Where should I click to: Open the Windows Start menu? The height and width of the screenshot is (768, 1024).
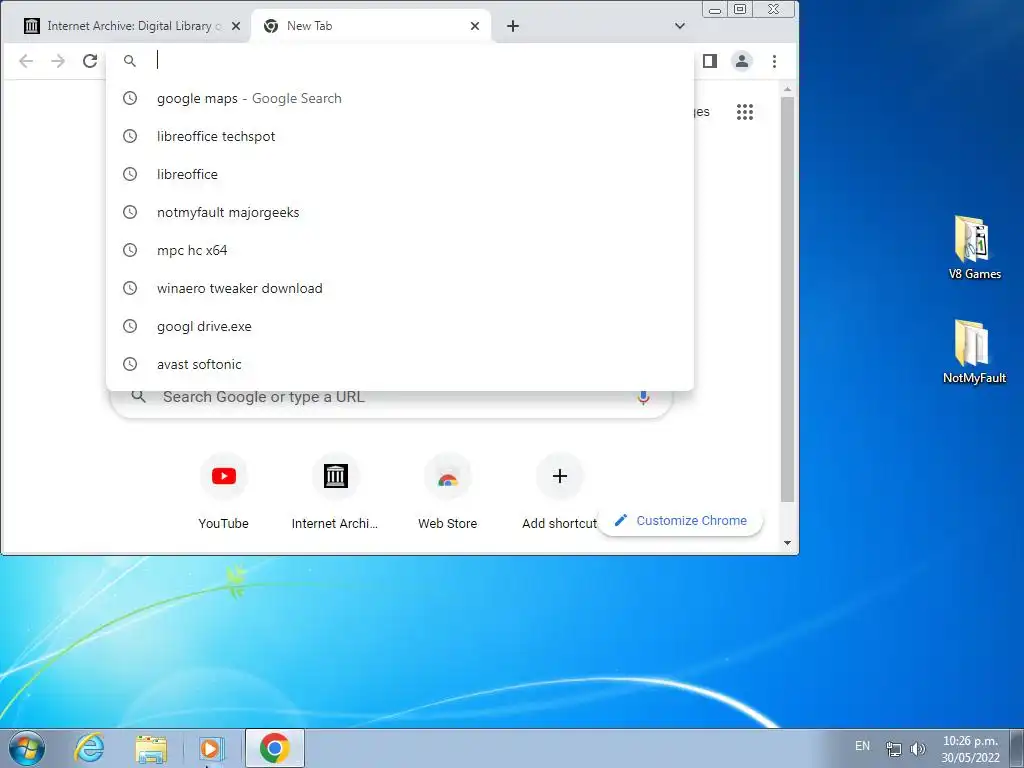(x=27, y=748)
